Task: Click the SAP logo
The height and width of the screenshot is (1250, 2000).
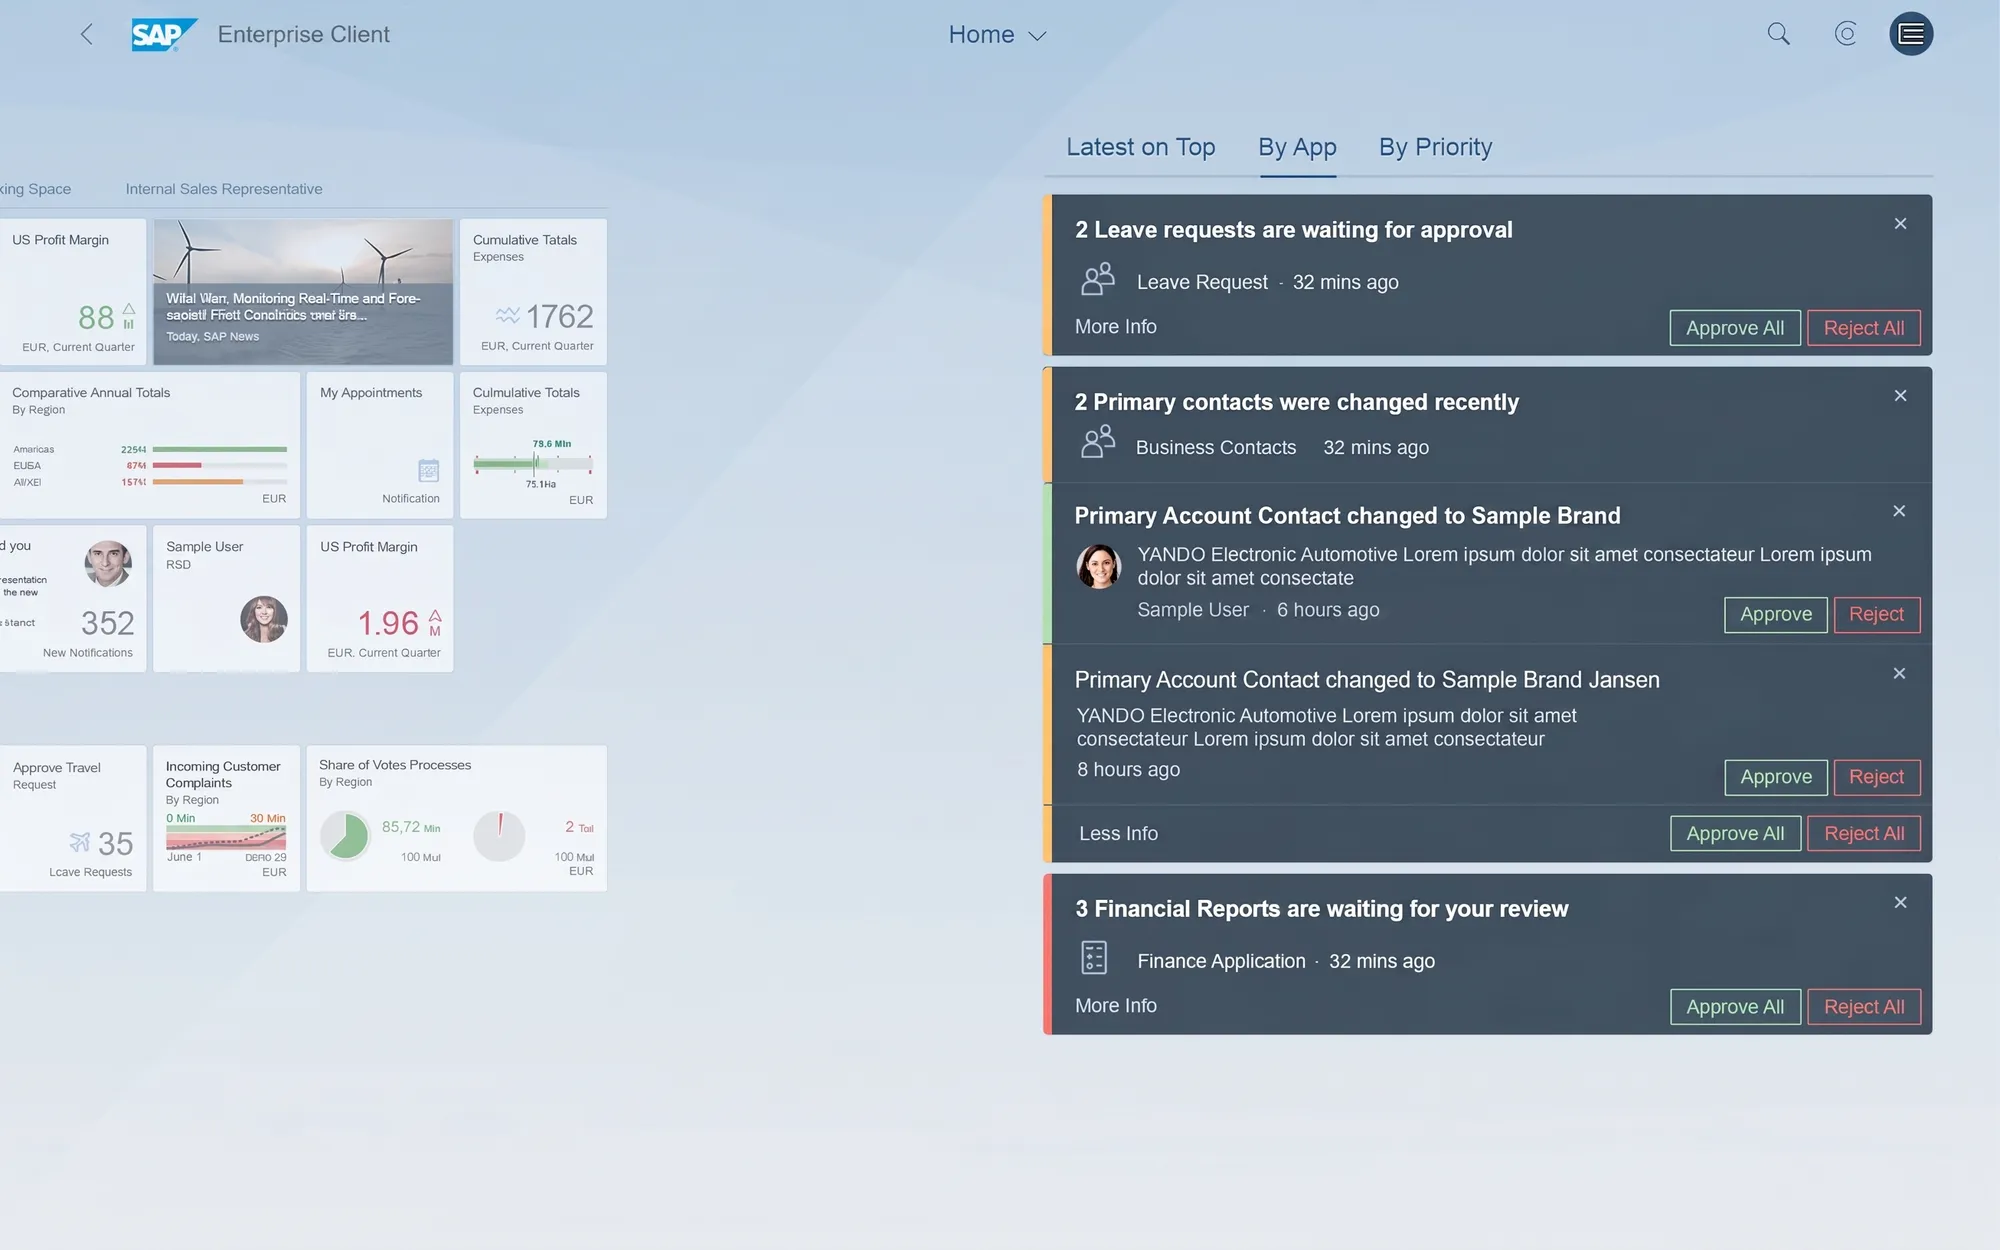Action: click(x=164, y=35)
